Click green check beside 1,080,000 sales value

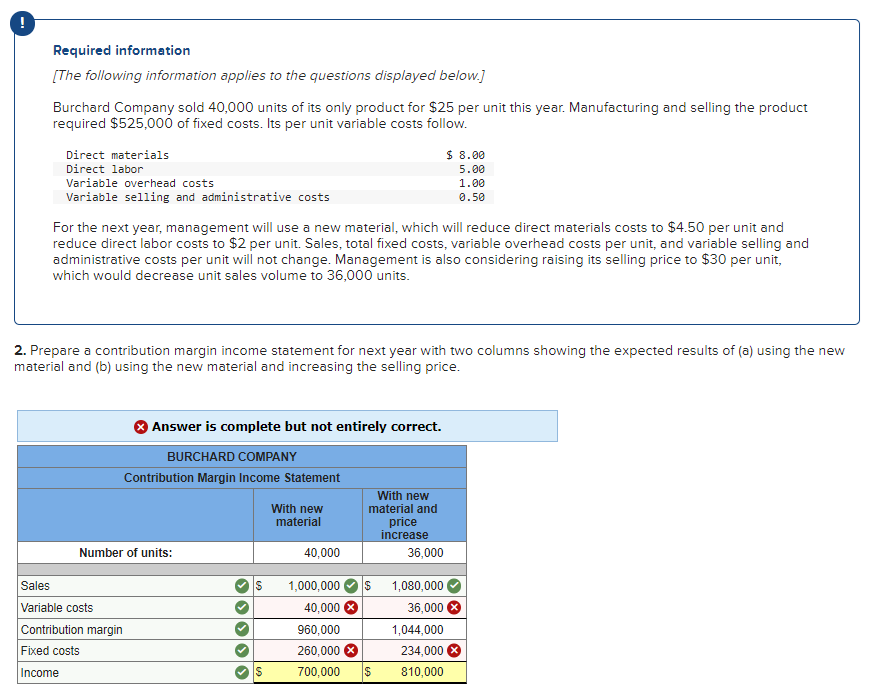[454, 586]
